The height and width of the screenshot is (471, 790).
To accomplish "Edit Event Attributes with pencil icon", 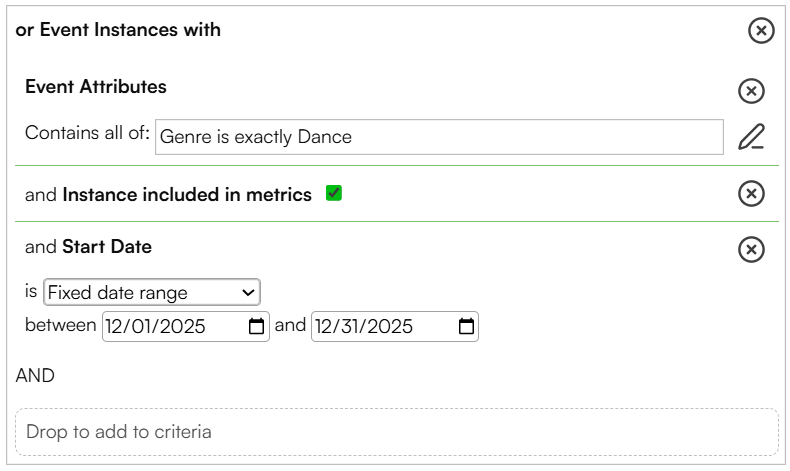I will [x=751, y=137].
